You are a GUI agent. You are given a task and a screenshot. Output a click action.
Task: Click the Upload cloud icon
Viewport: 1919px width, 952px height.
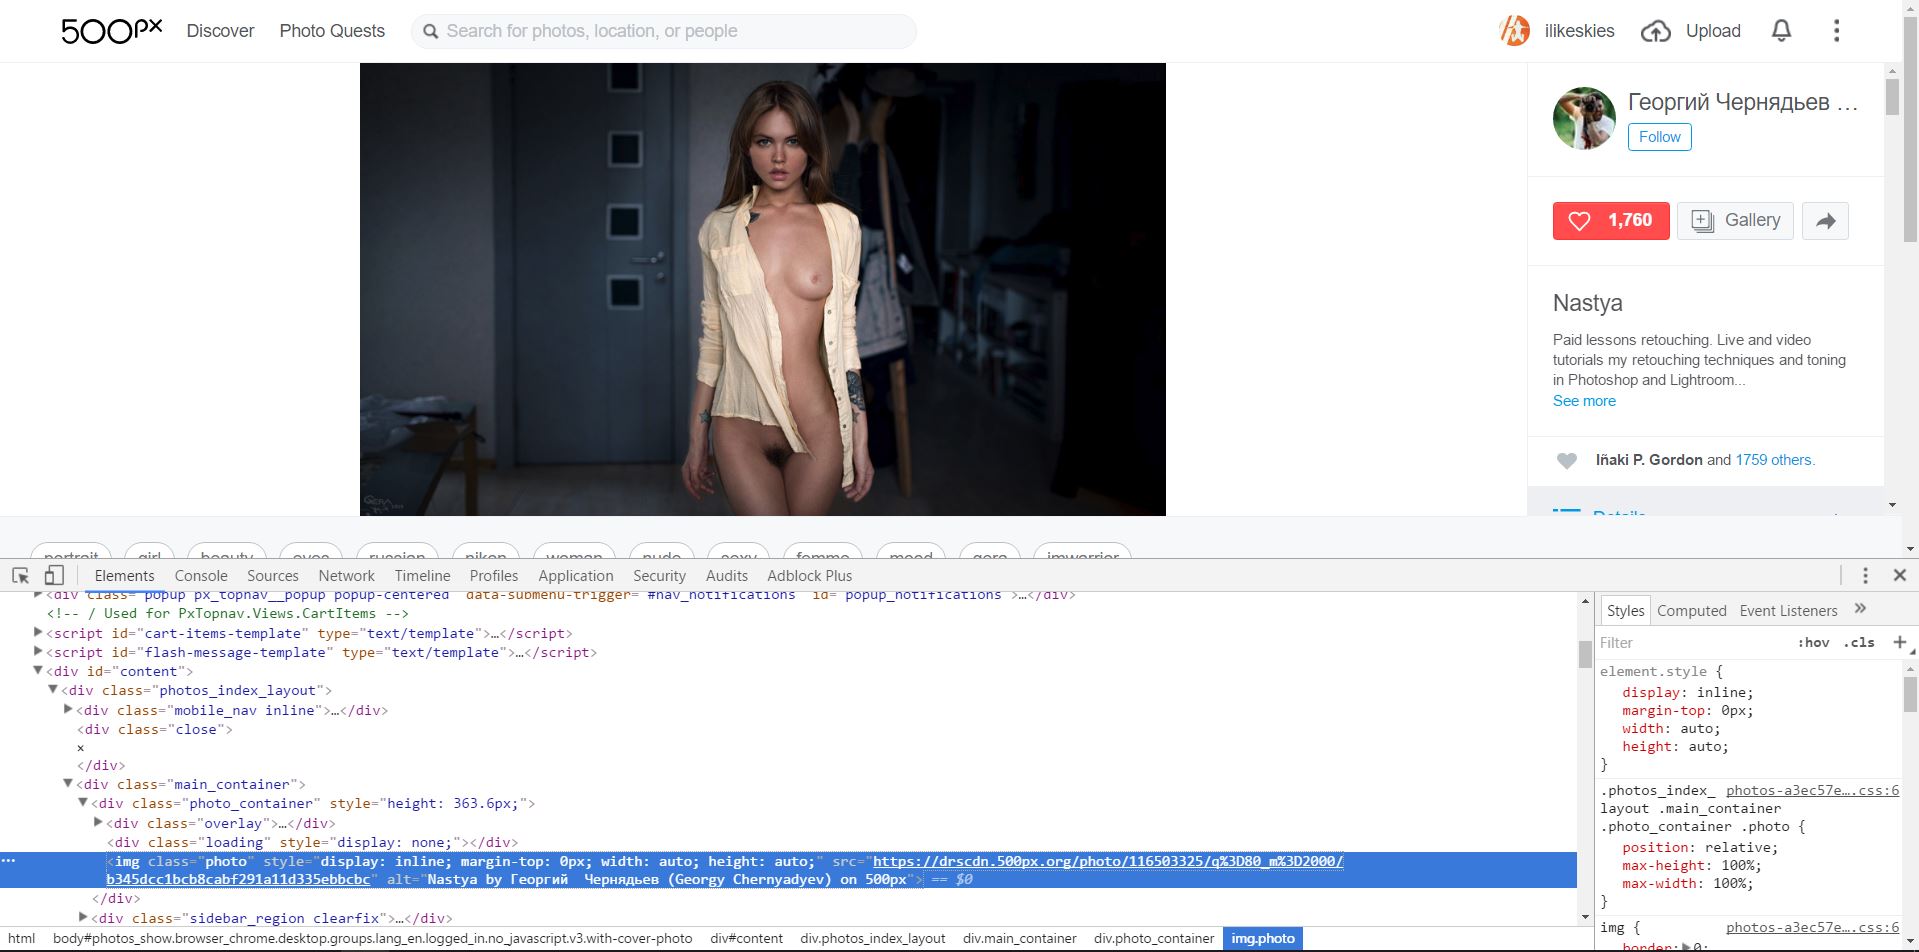1656,31
